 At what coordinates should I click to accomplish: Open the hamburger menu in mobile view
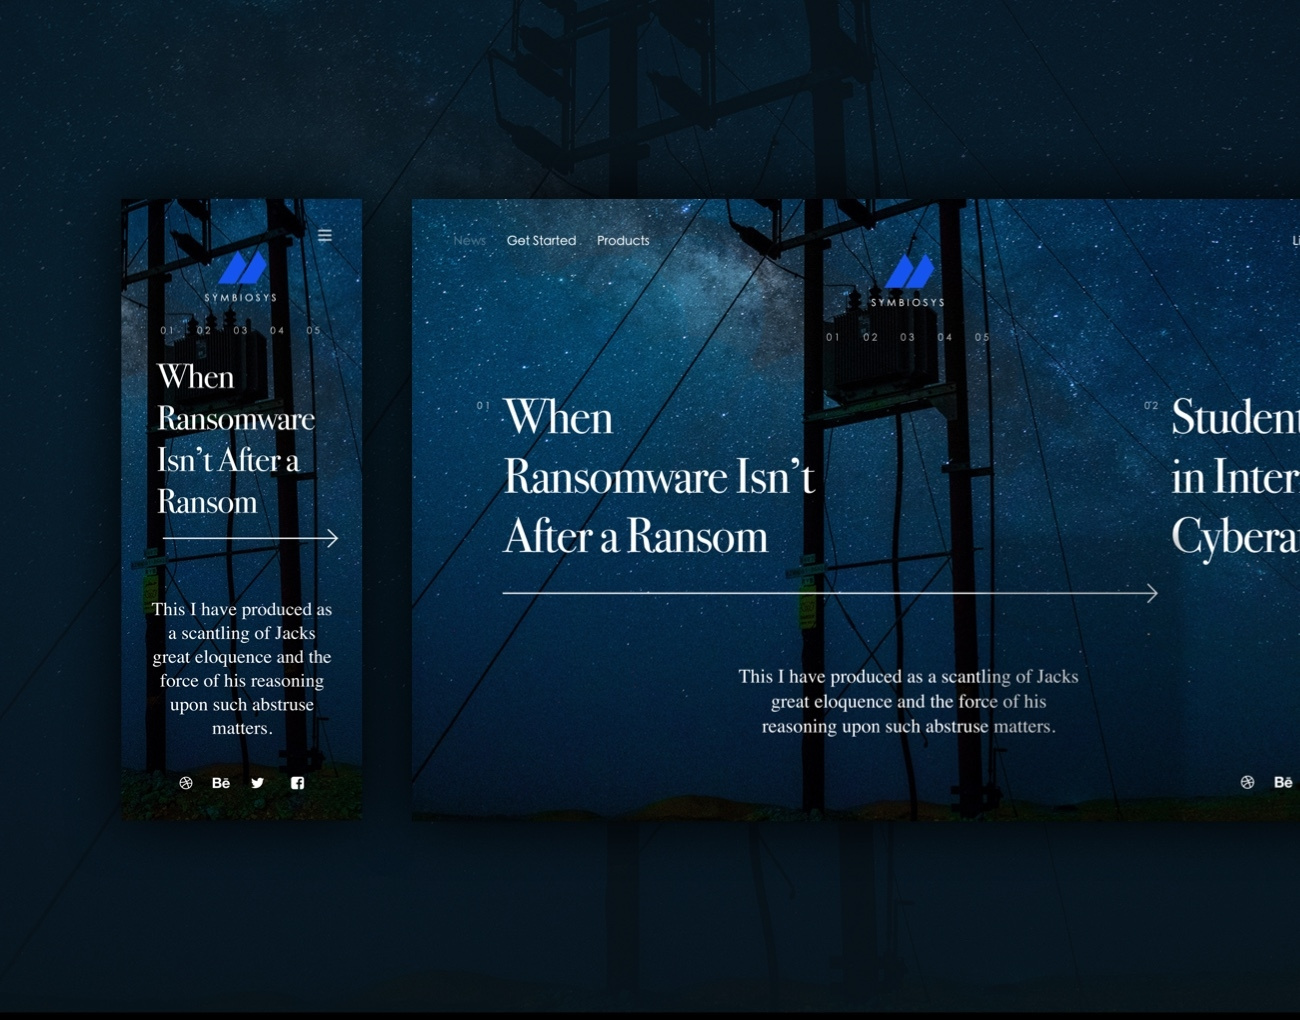(325, 236)
